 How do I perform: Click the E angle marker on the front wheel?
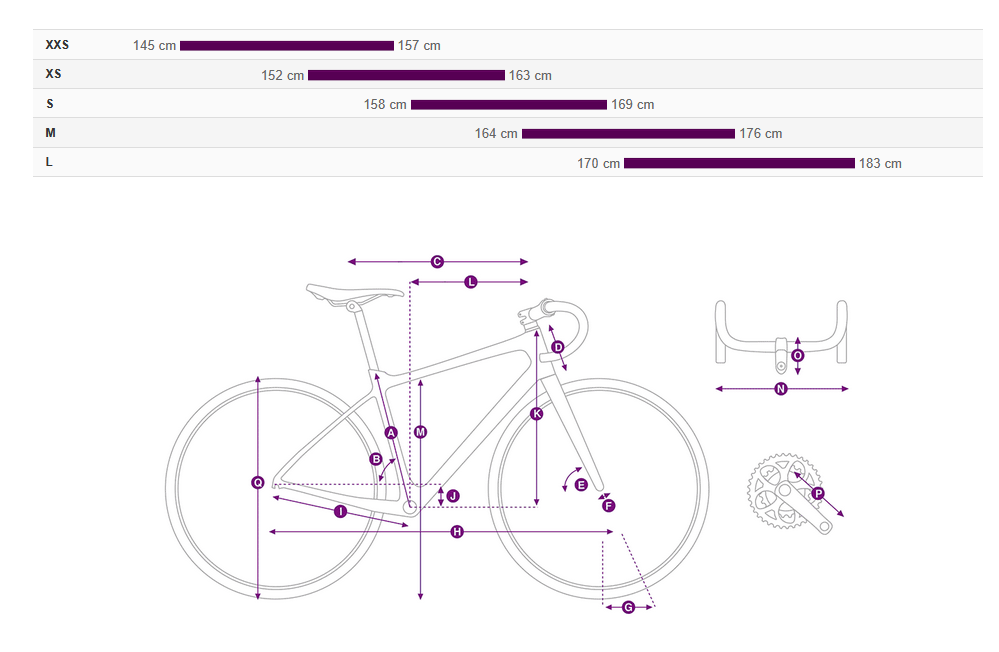coord(581,485)
